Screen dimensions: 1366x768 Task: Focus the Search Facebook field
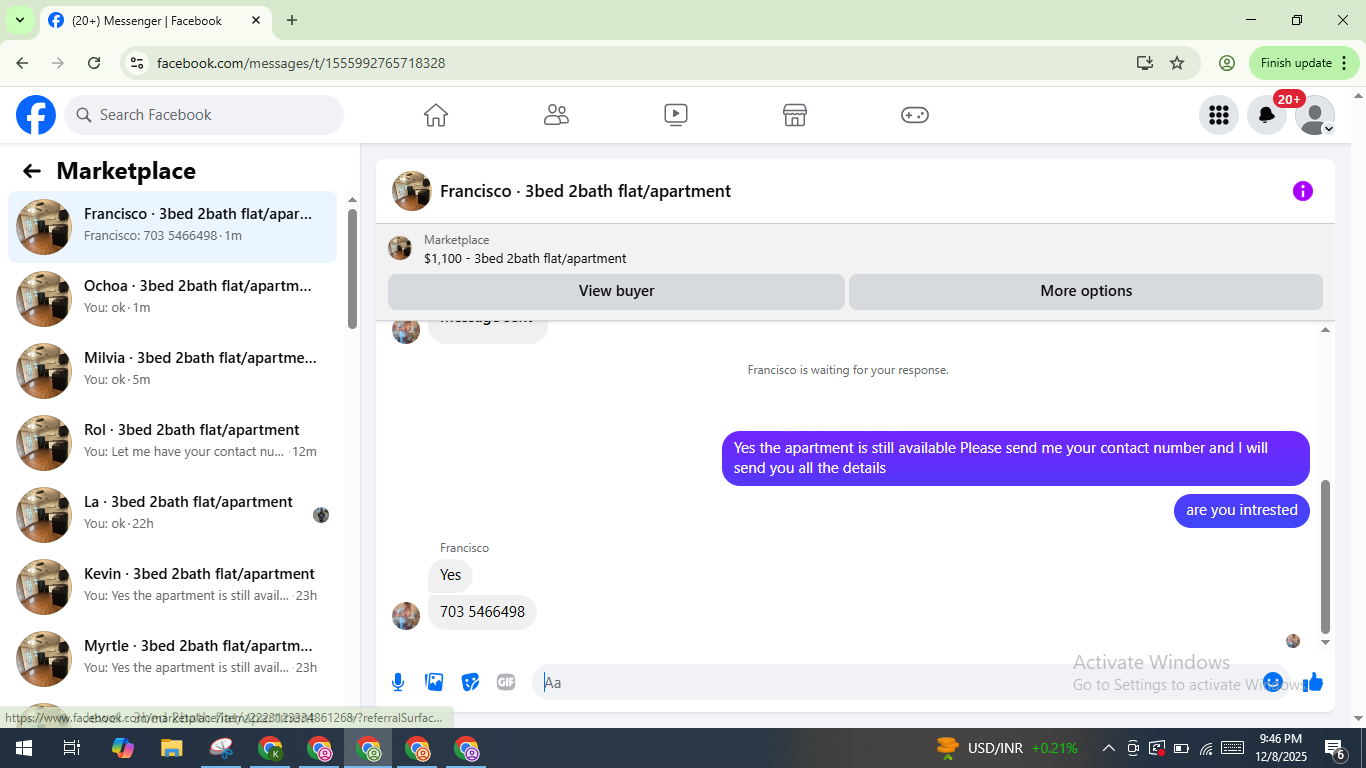(204, 115)
